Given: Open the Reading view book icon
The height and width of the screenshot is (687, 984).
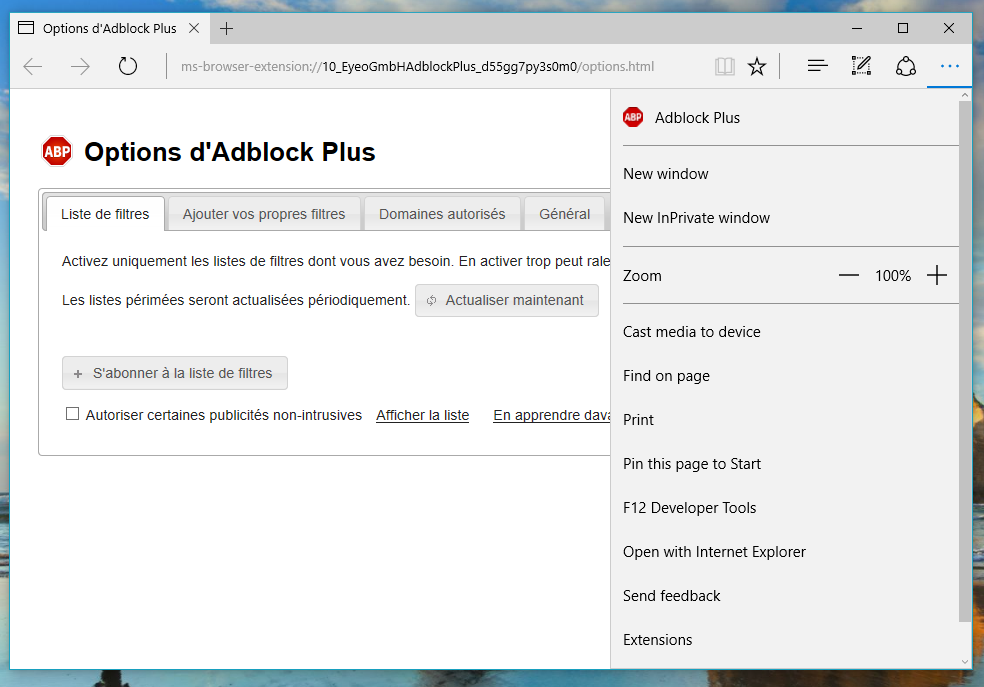Looking at the screenshot, I should point(725,67).
